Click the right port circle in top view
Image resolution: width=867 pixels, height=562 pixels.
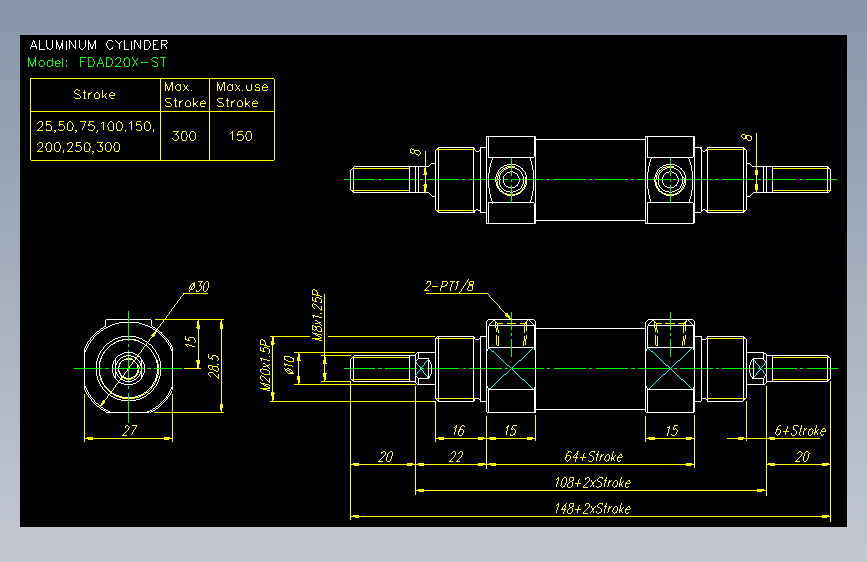[x=670, y=180]
